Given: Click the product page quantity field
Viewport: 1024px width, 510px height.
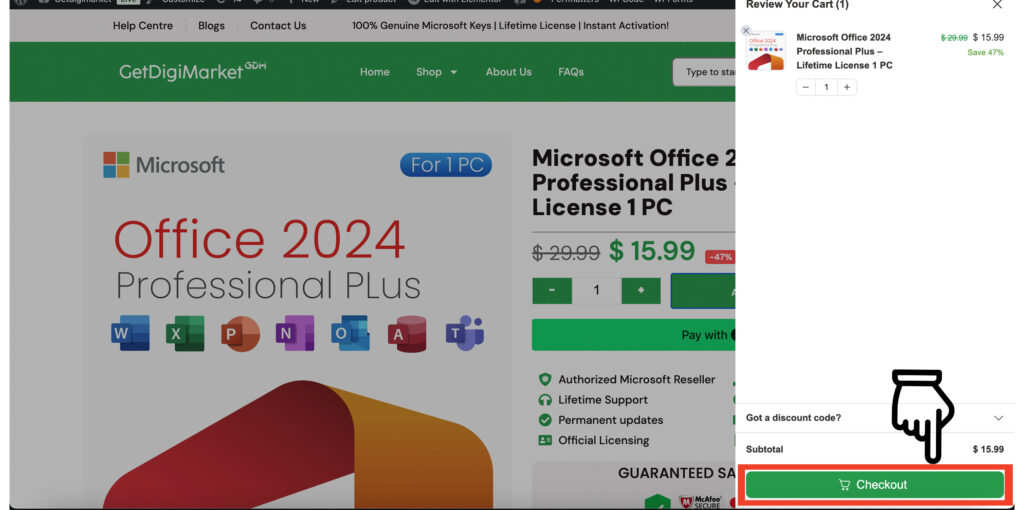Looking at the screenshot, I should click(597, 290).
